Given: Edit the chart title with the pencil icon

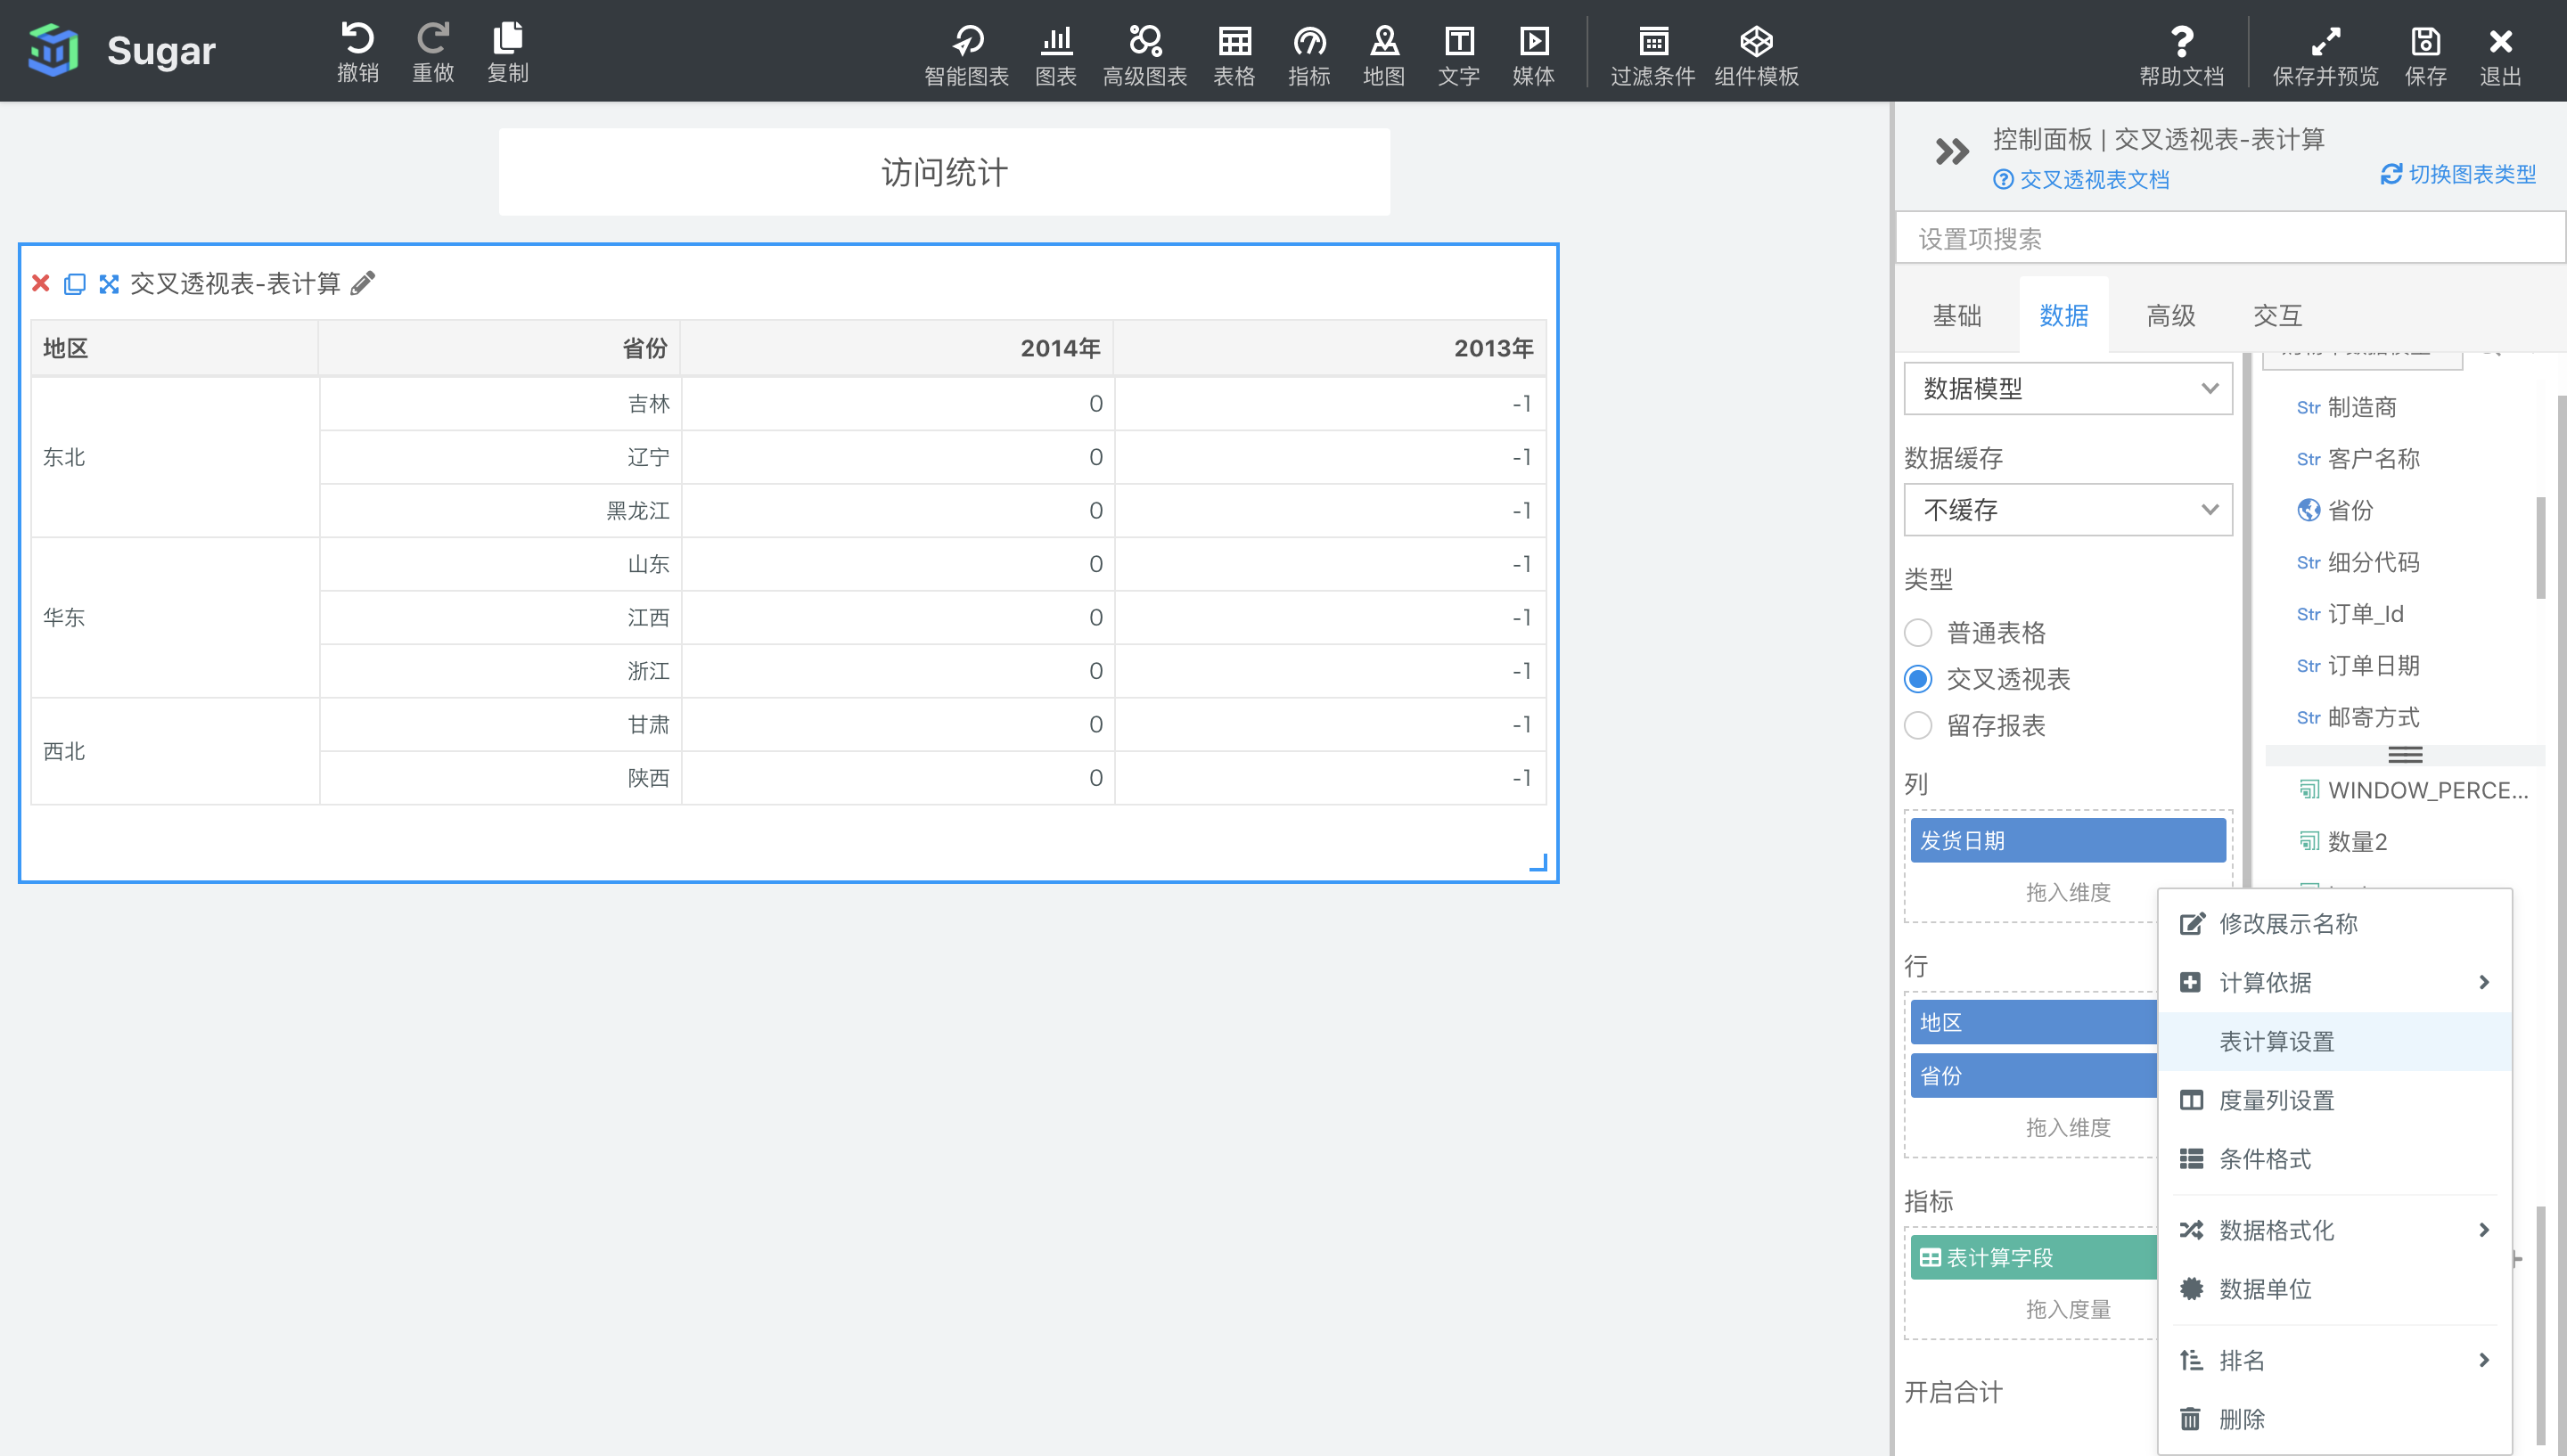Looking at the screenshot, I should (363, 283).
